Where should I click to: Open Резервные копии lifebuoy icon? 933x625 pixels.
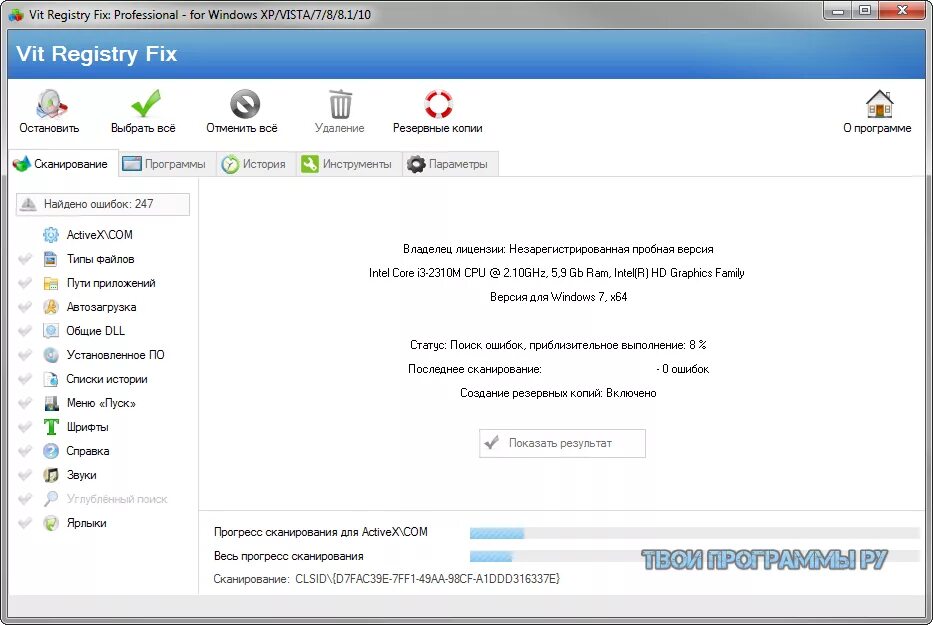point(439,104)
